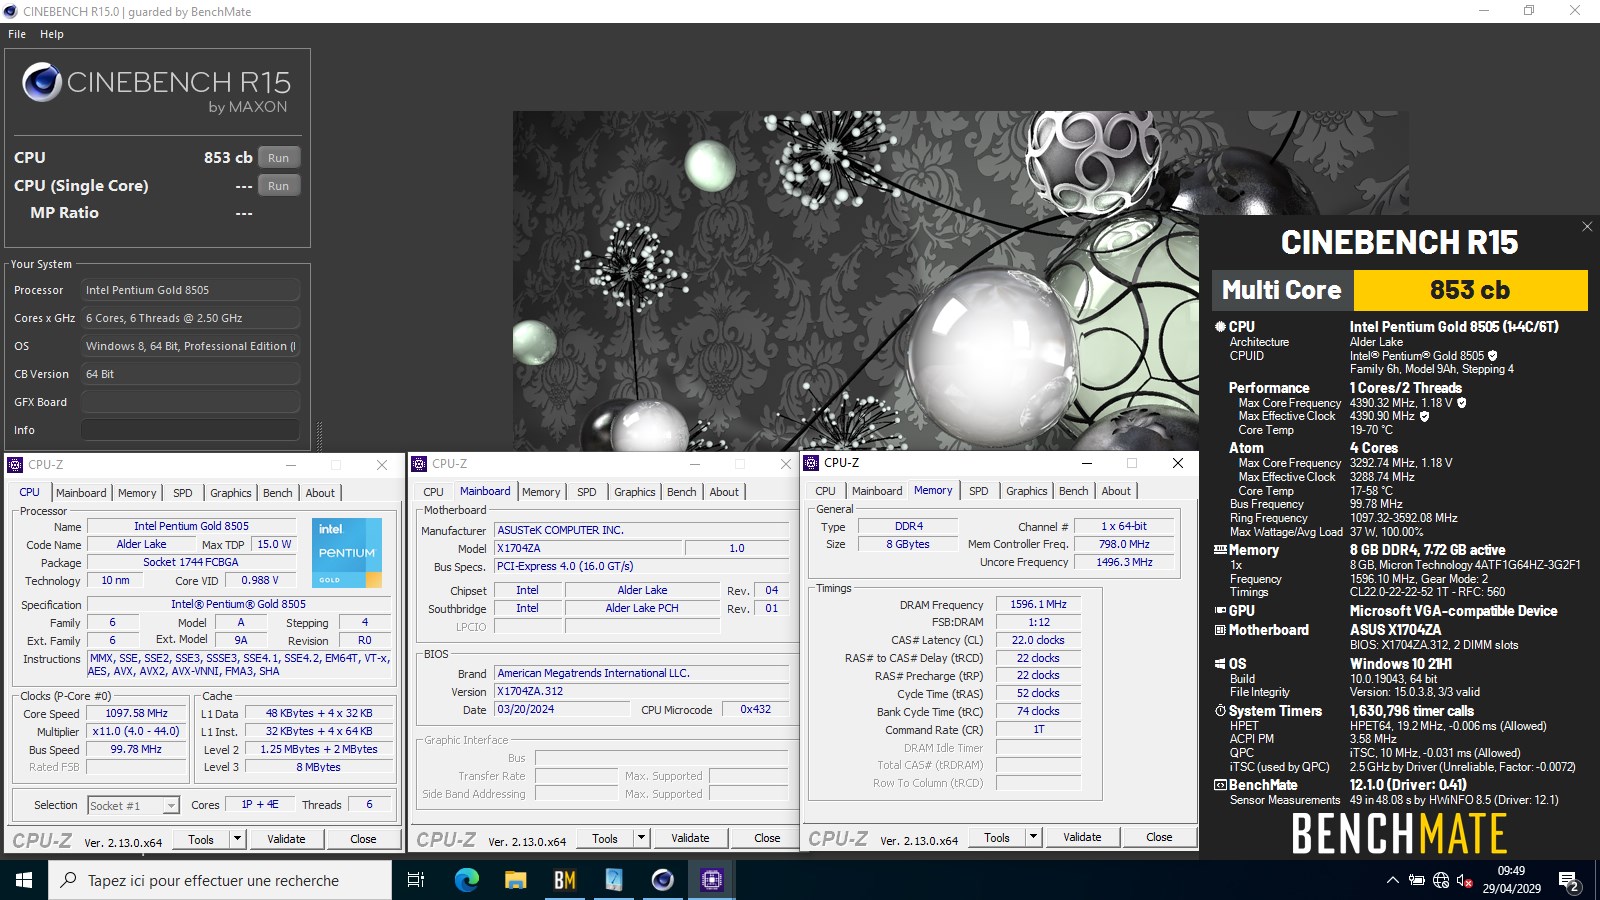This screenshot has width=1600, height=900.
Task: Open the Tools dropdown arrow in the CPU-Z window showing the CPU tab
Action: 238,839
